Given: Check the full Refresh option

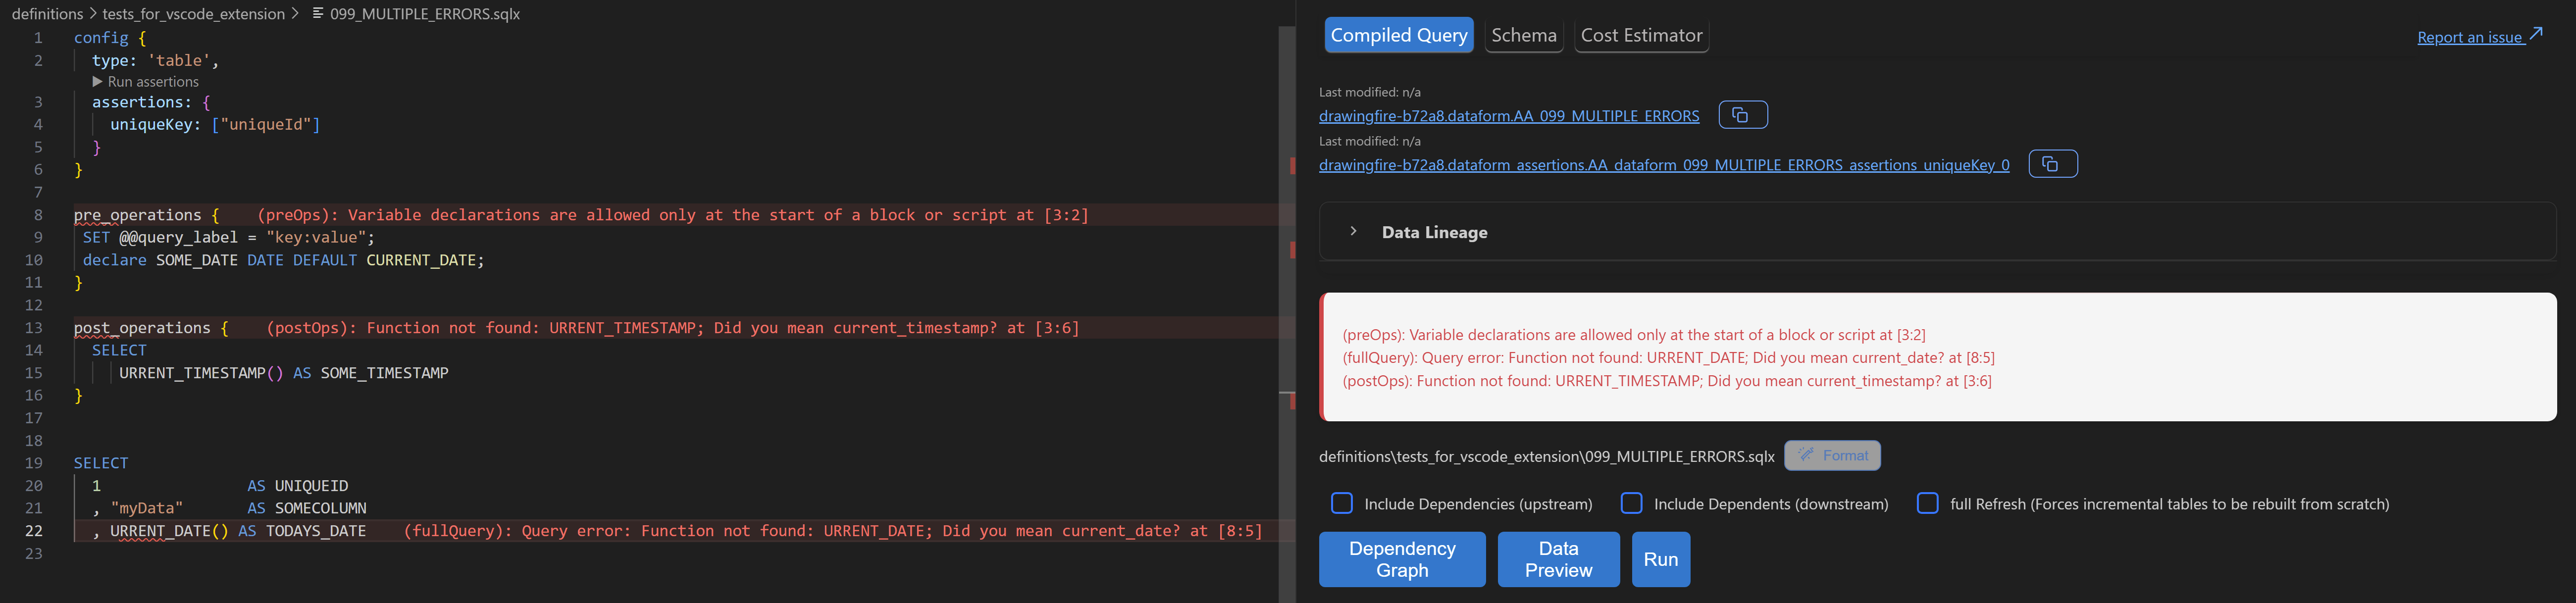Looking at the screenshot, I should 1927,503.
